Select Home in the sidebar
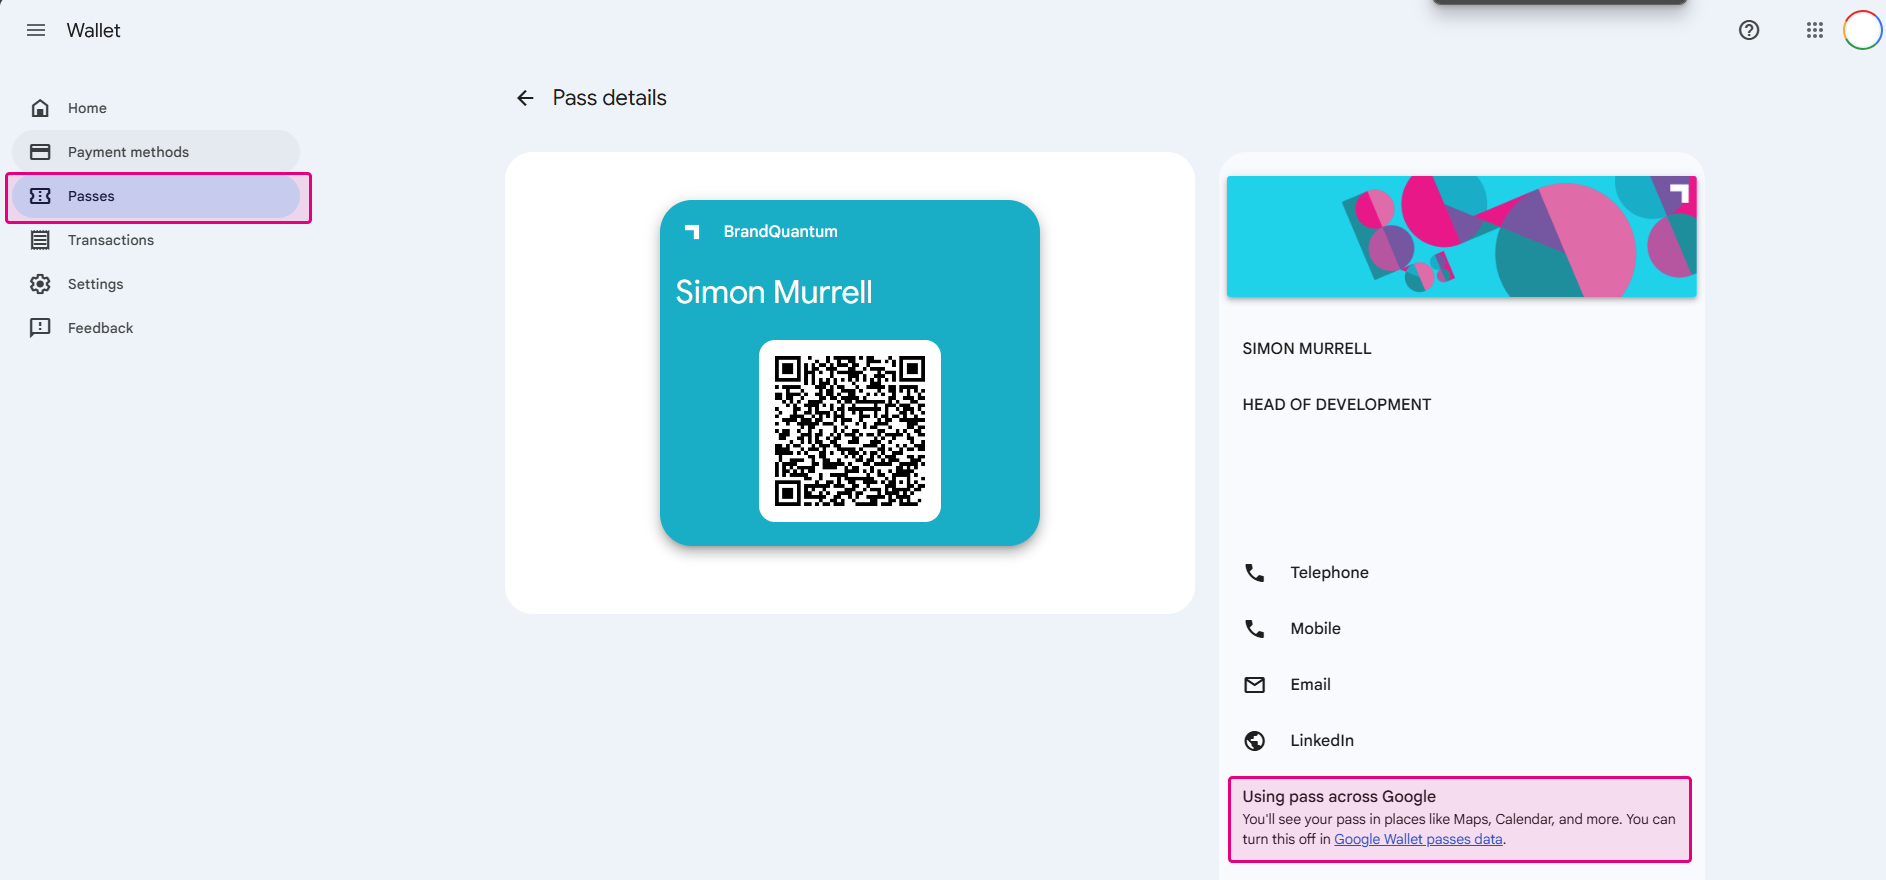This screenshot has height=880, width=1886. (x=156, y=108)
